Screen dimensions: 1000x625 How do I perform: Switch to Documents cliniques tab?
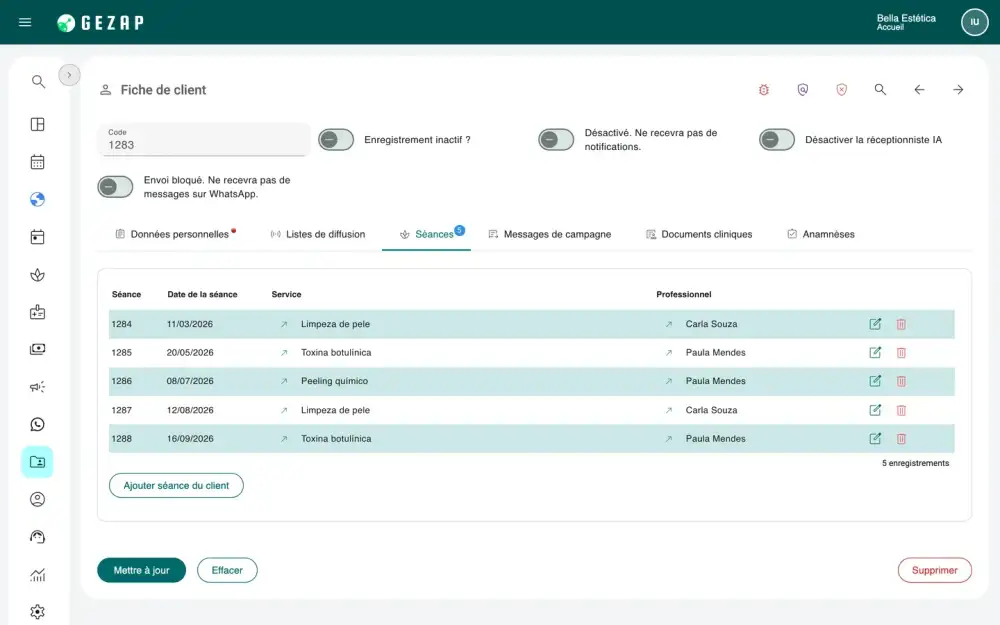[699, 234]
